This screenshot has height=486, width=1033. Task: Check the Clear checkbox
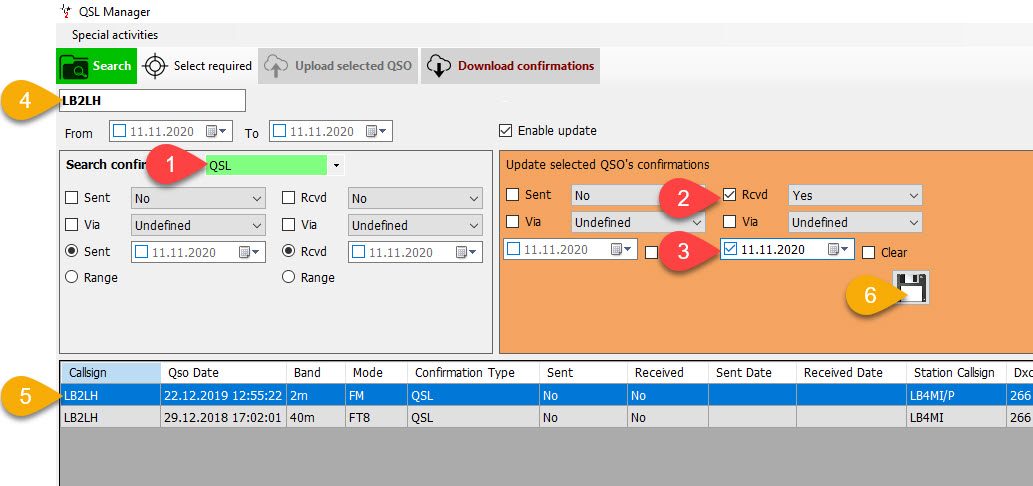click(868, 252)
